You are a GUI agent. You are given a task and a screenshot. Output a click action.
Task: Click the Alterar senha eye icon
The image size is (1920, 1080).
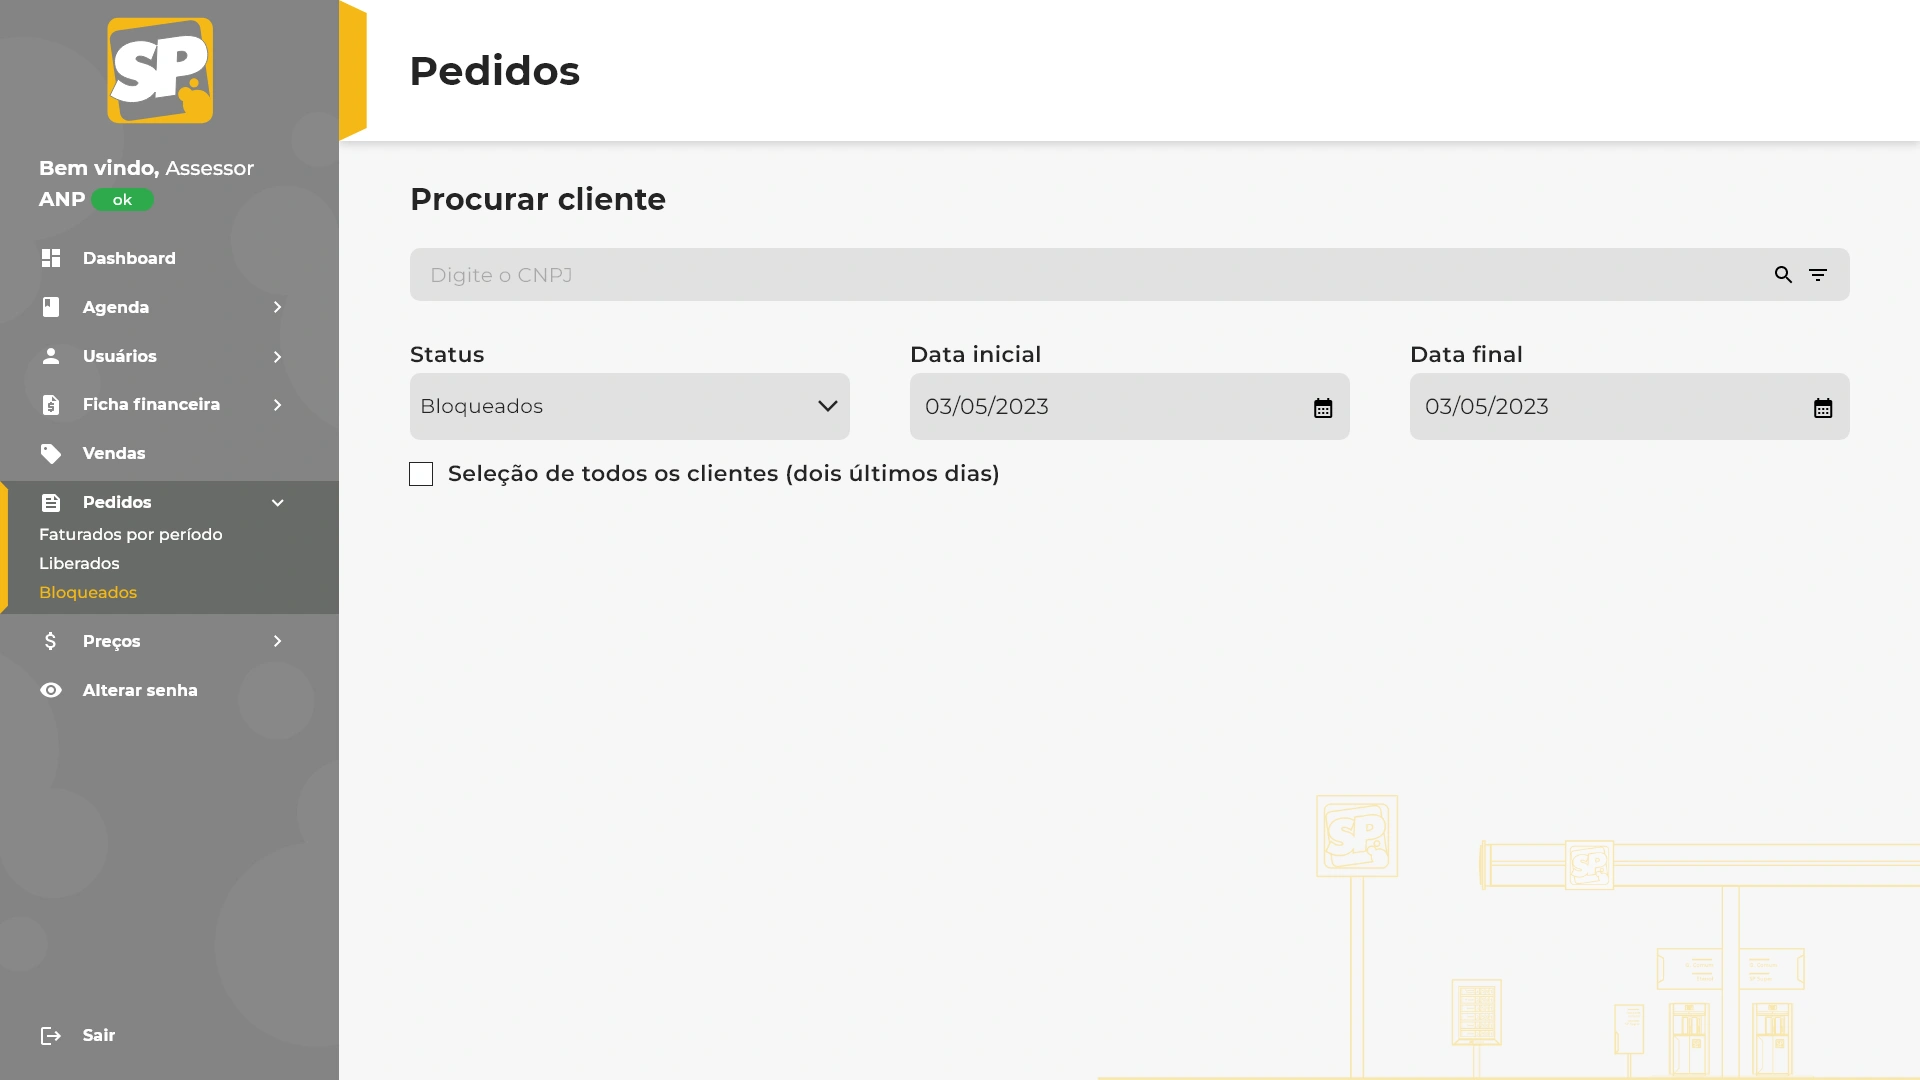[51, 691]
